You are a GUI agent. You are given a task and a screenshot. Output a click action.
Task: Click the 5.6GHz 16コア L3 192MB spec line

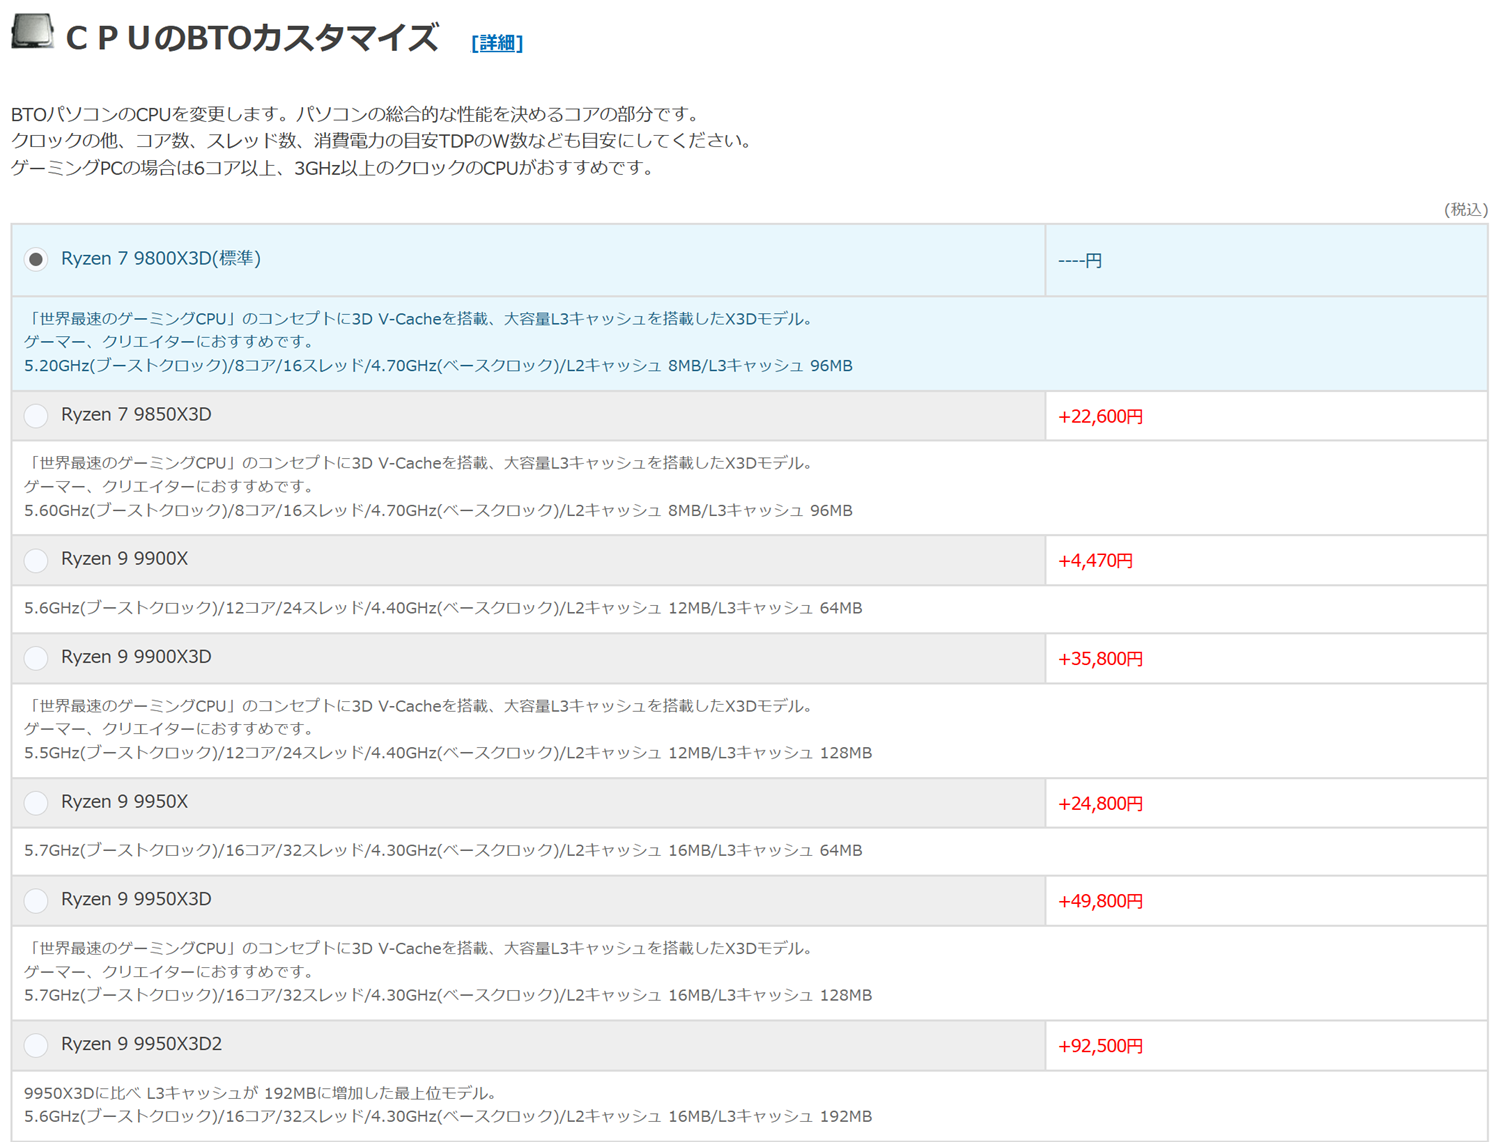(448, 1115)
